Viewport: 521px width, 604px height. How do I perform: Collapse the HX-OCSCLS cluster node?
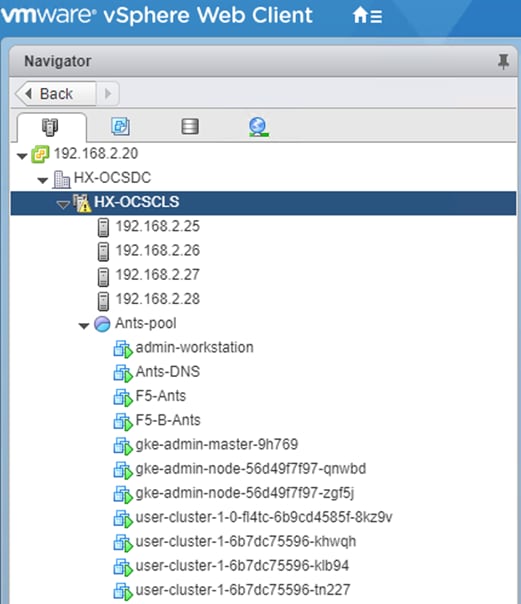(63, 204)
